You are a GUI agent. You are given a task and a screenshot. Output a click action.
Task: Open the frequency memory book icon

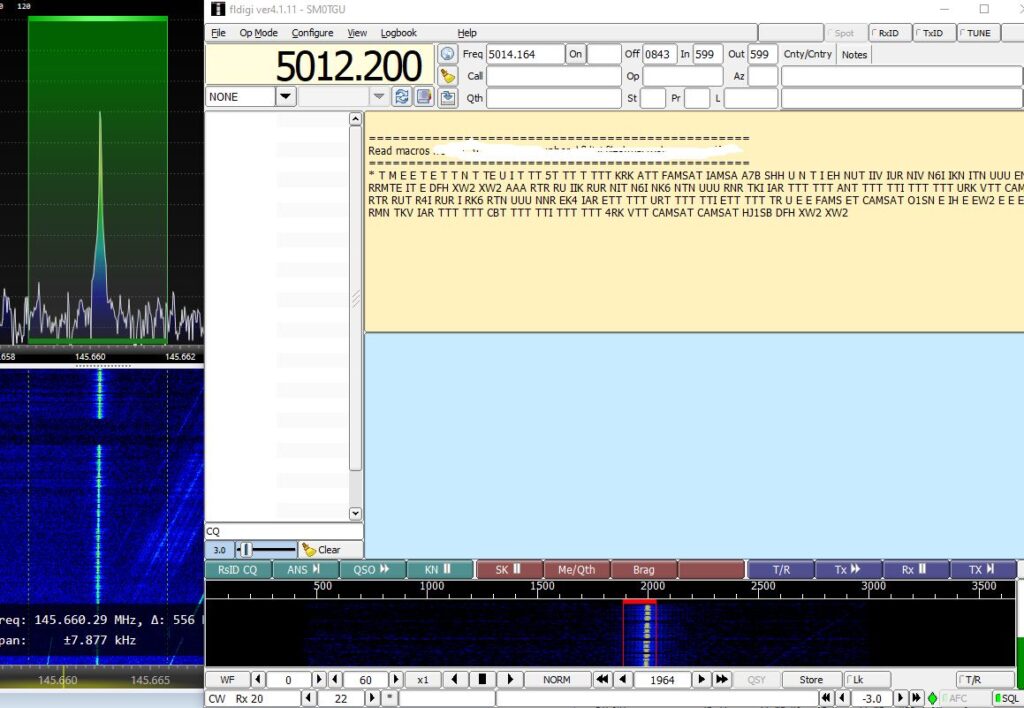coord(424,97)
